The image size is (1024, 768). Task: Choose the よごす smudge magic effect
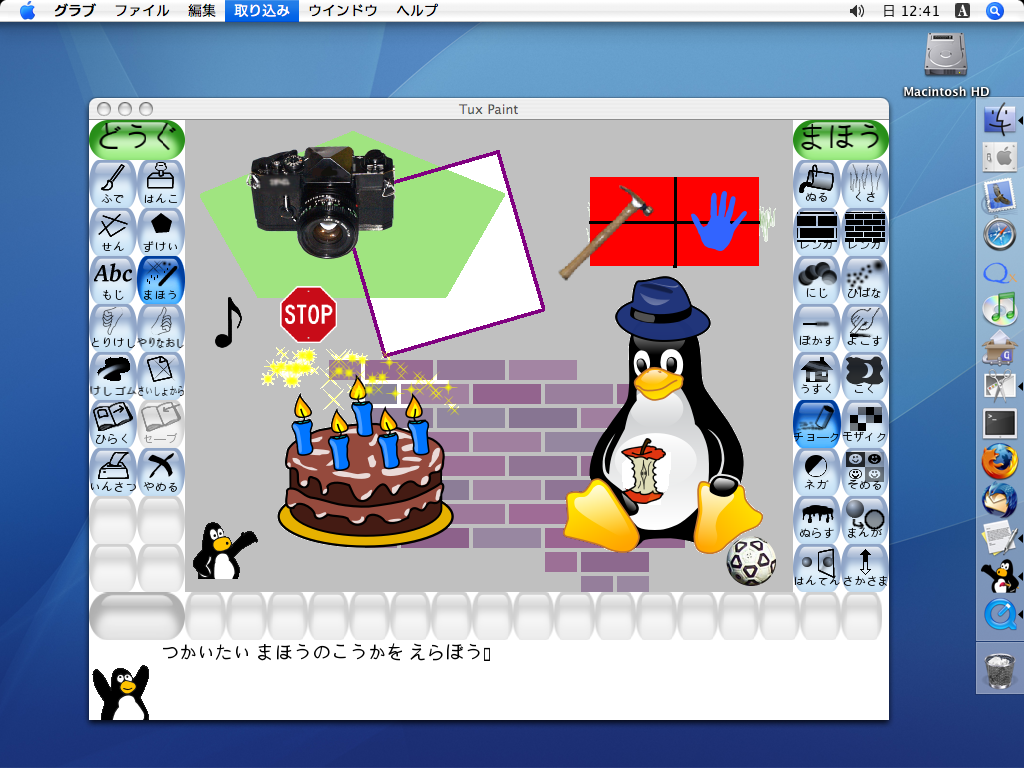coord(865,328)
